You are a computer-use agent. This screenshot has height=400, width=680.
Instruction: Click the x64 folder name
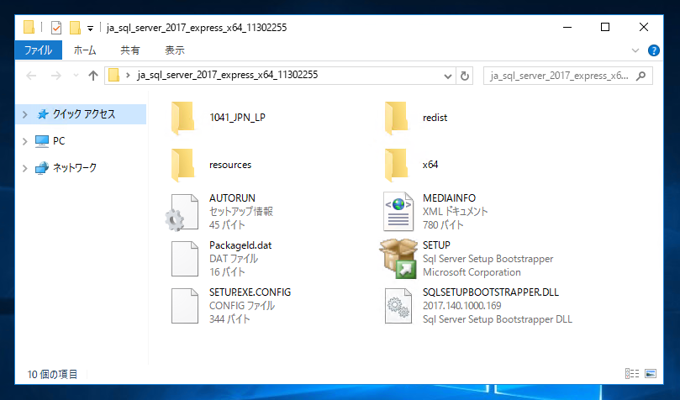(430, 165)
